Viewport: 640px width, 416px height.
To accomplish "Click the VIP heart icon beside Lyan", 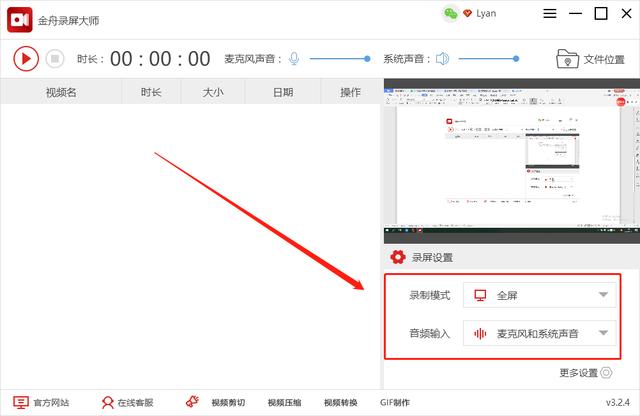I will 467,13.
